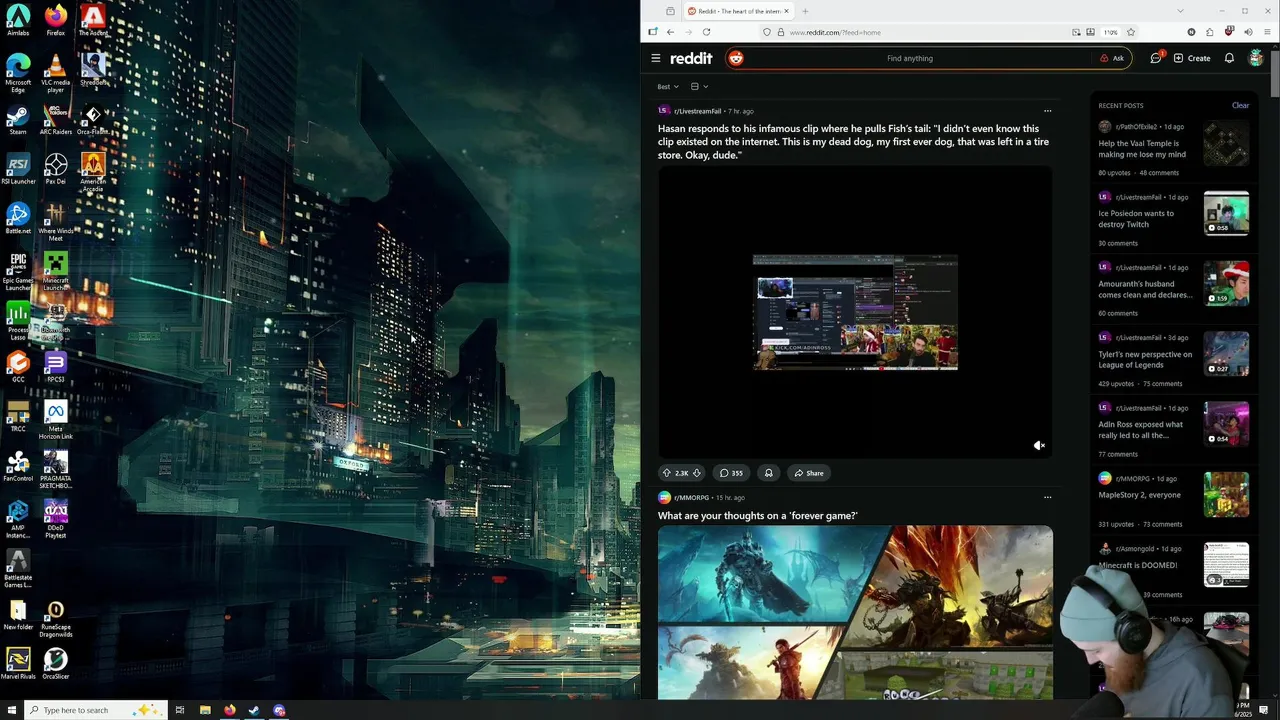The height and width of the screenshot is (720, 1280).
Task: Select the Pax Dei desktop shortcut
Action: click(56, 168)
